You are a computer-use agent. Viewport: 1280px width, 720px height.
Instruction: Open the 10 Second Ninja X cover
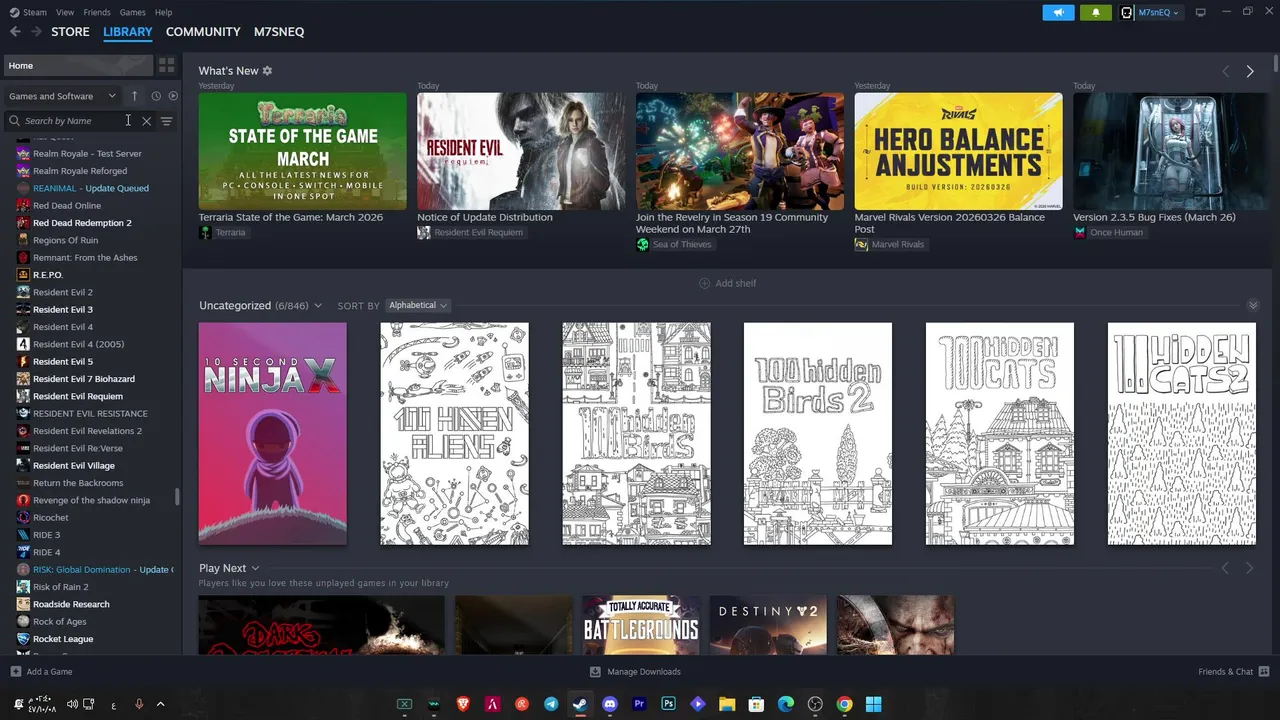tap(273, 434)
